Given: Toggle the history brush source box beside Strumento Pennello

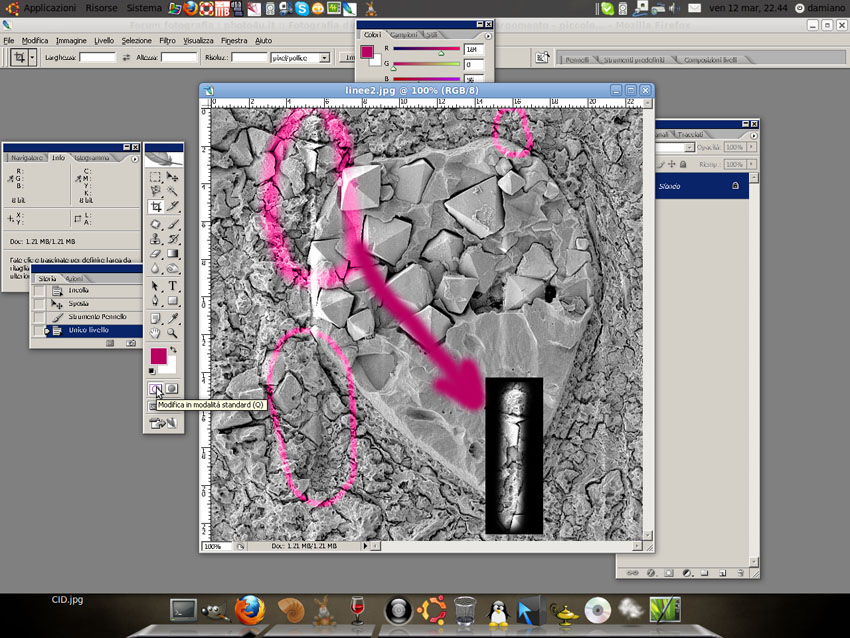Looking at the screenshot, I should click(39, 317).
